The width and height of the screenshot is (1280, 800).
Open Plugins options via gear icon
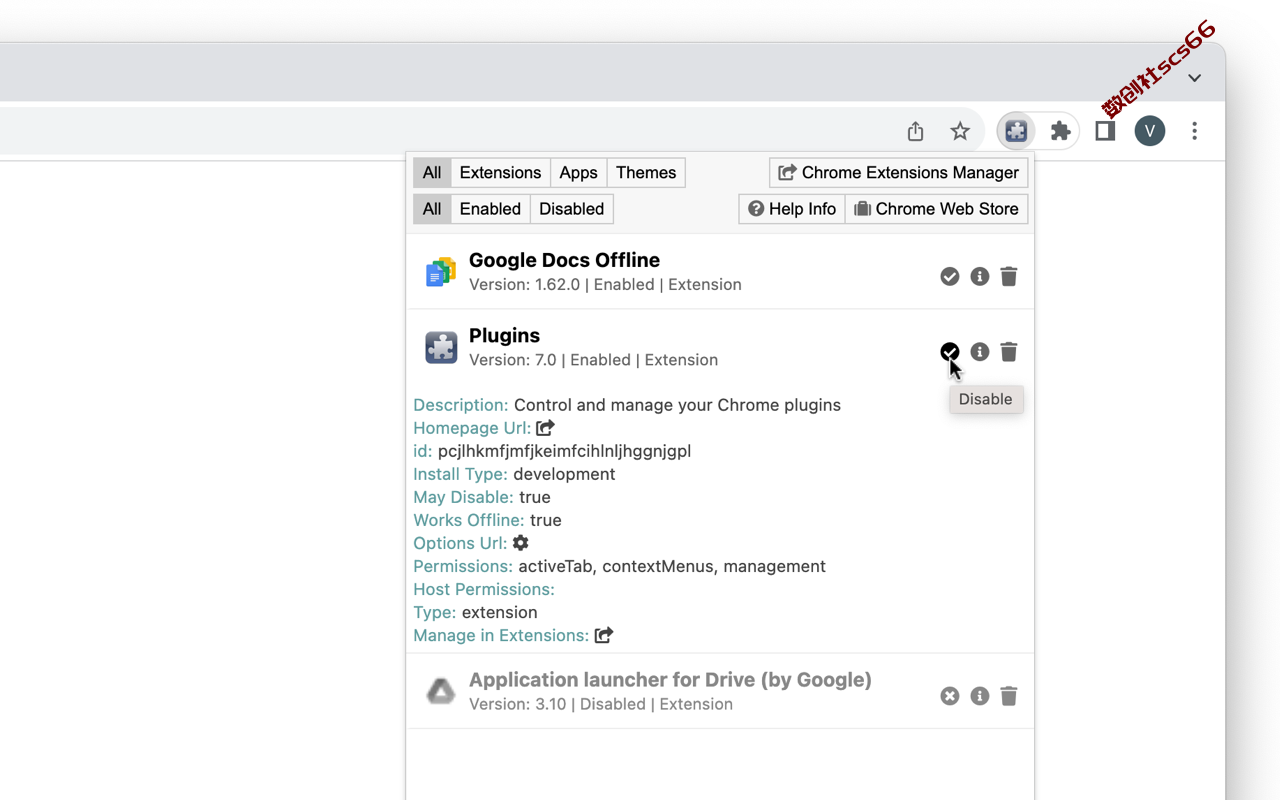[x=521, y=543]
